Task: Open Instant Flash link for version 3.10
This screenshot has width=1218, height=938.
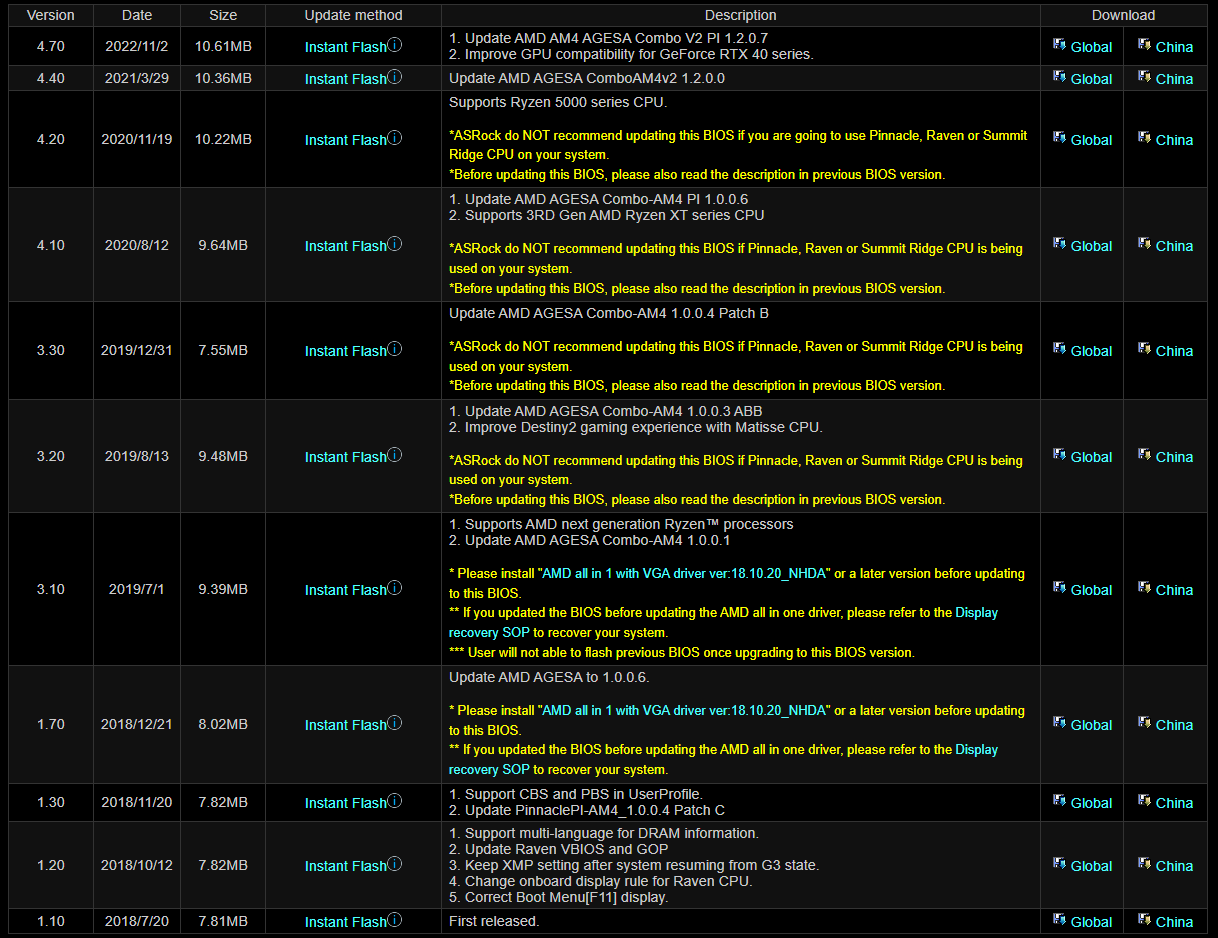Action: pos(345,590)
